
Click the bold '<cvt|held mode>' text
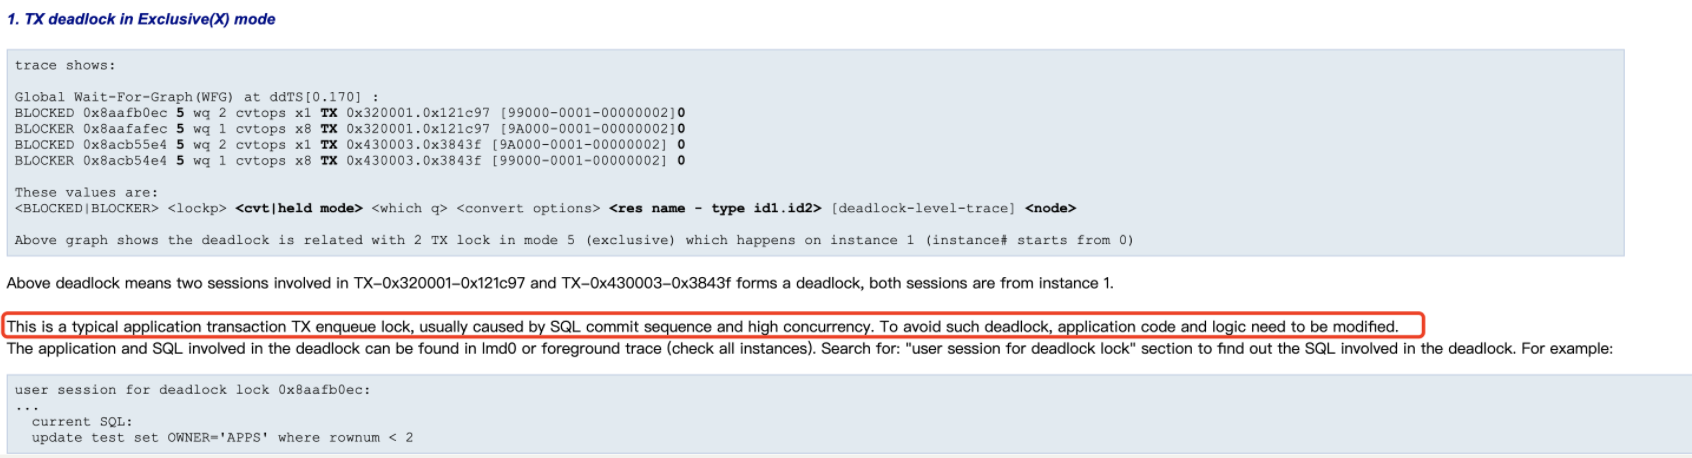coord(299,209)
